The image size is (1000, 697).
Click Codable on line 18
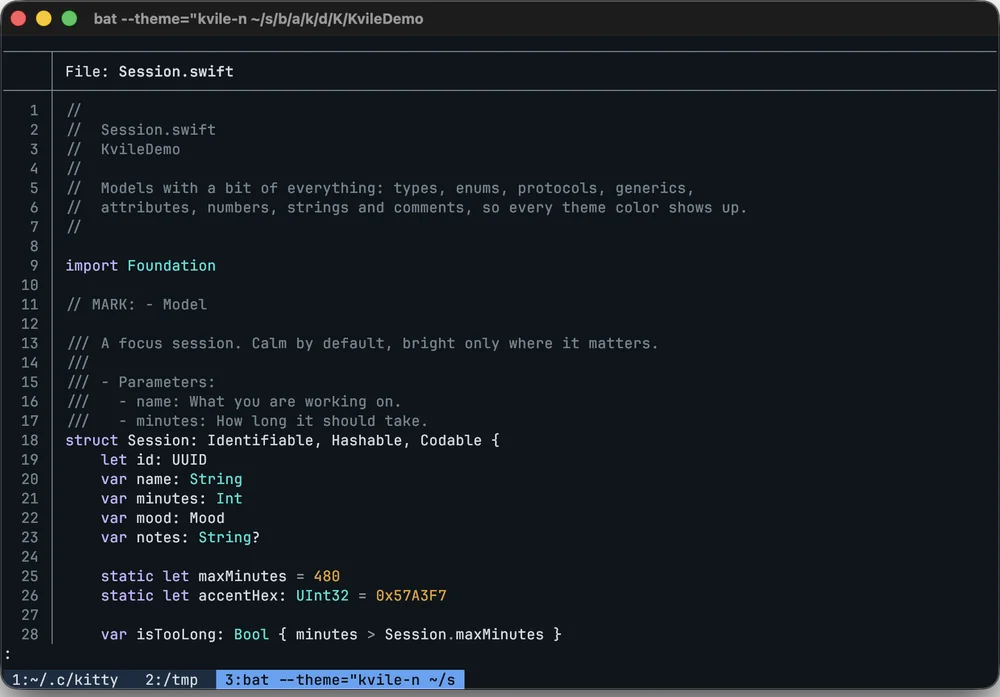[451, 441]
